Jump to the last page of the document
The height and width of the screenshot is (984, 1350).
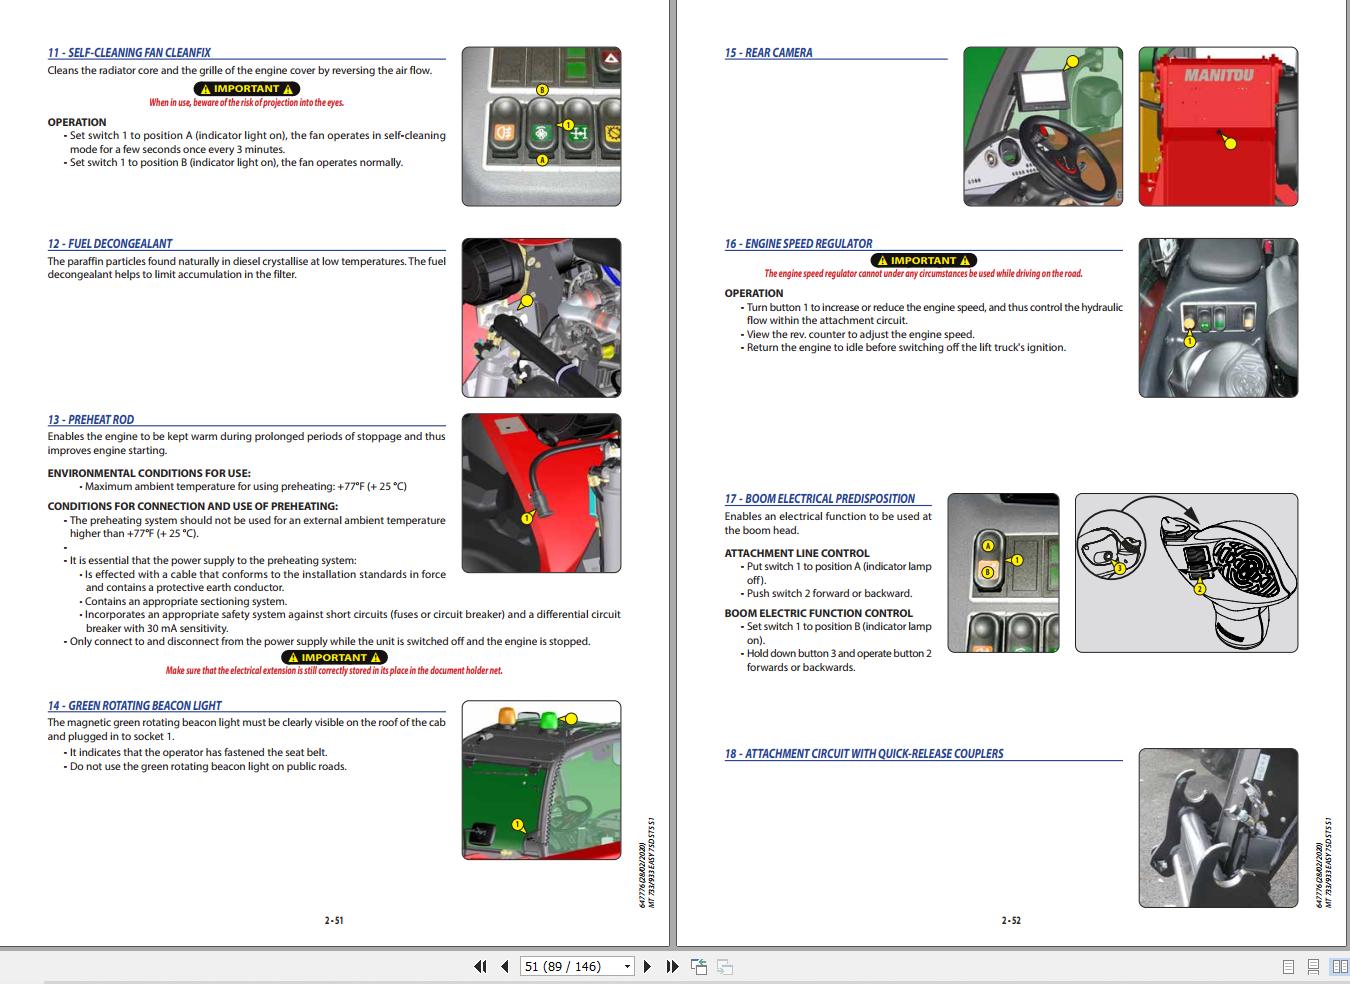tap(671, 966)
